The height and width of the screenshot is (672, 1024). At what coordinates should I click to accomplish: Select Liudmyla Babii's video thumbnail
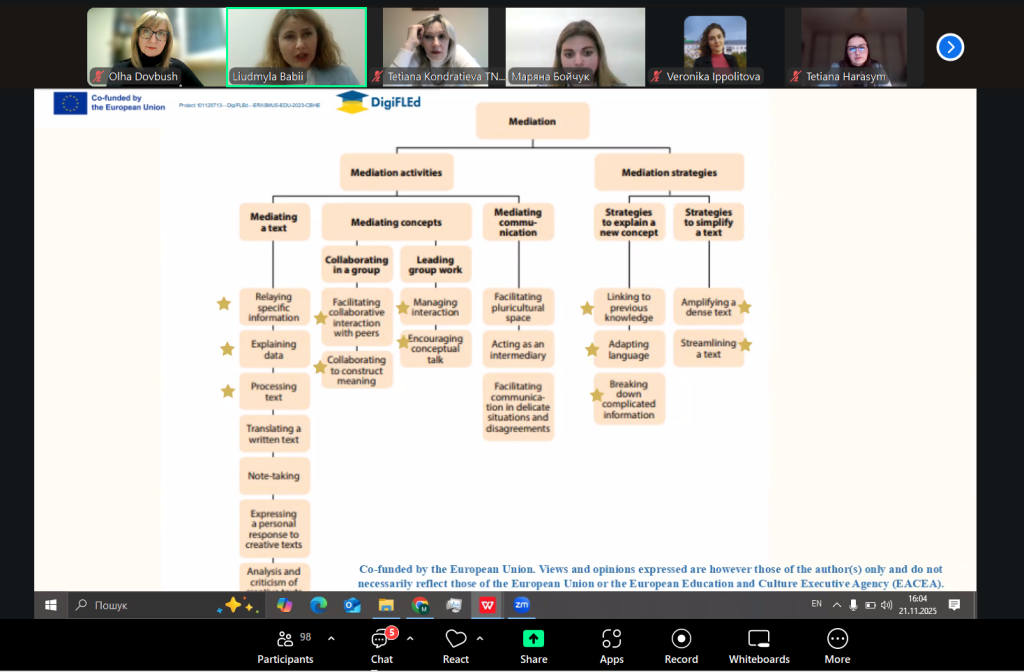[x=297, y=47]
